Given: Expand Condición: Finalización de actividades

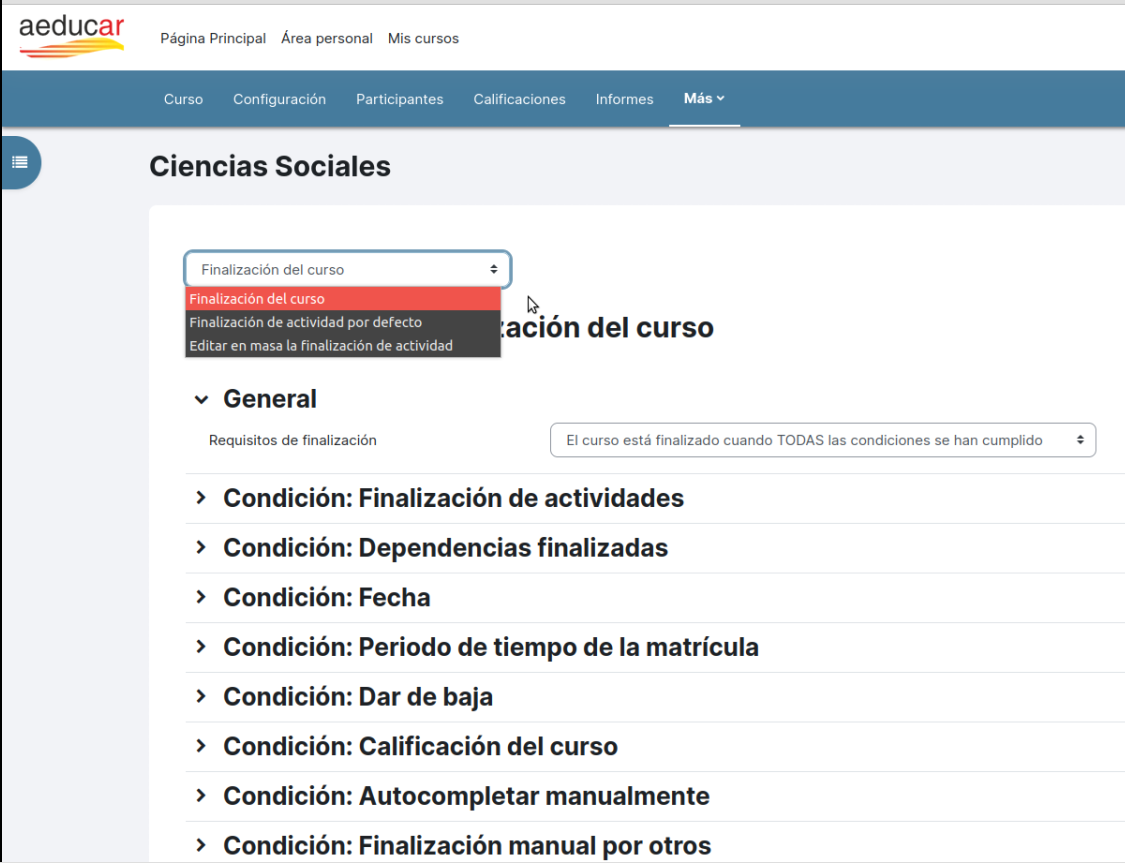Looking at the screenshot, I should [202, 498].
